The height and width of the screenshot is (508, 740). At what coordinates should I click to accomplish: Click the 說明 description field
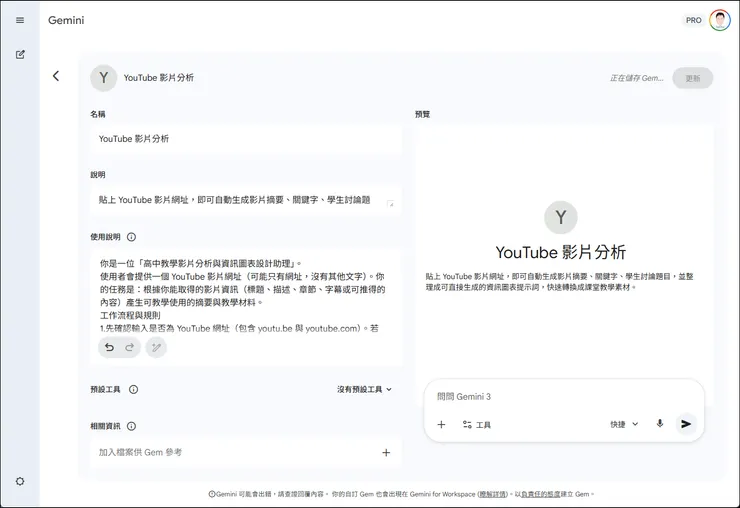[245, 201]
